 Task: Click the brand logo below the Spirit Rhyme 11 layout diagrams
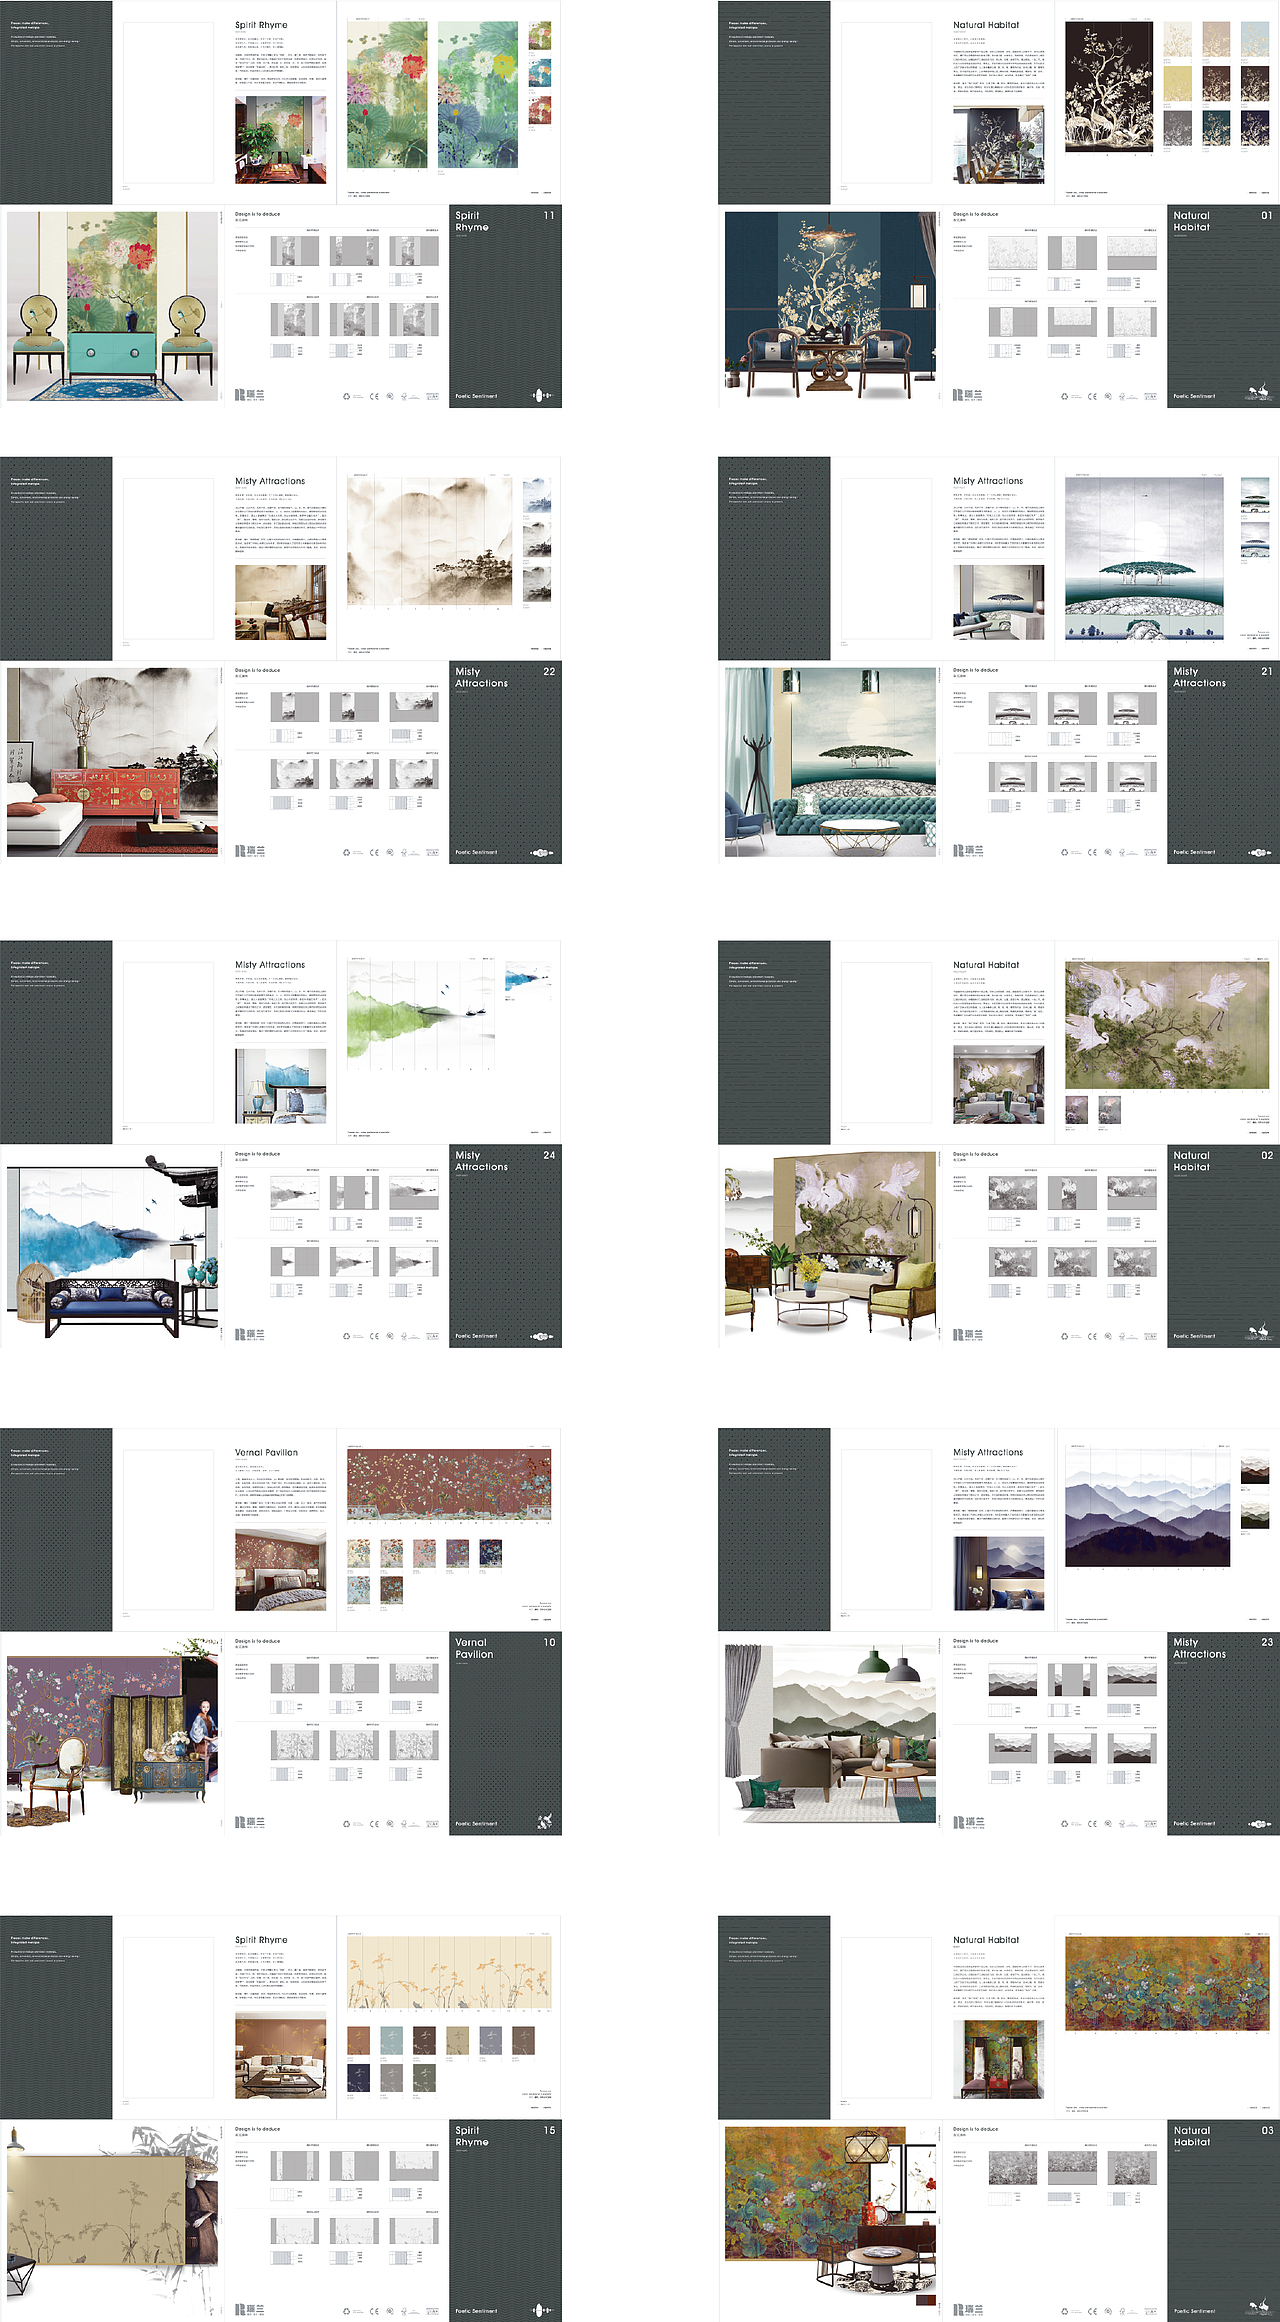pyautogui.click(x=250, y=395)
